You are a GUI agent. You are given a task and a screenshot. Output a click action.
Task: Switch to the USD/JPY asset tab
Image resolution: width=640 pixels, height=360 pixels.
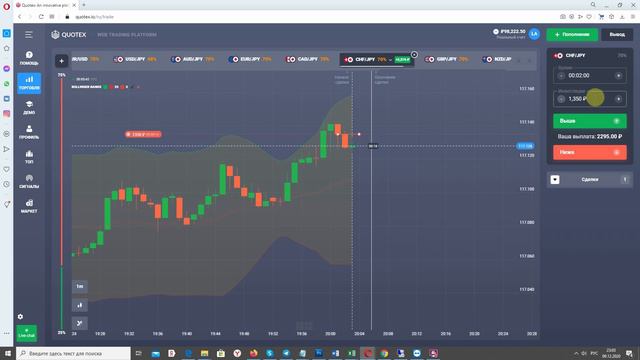(135, 59)
